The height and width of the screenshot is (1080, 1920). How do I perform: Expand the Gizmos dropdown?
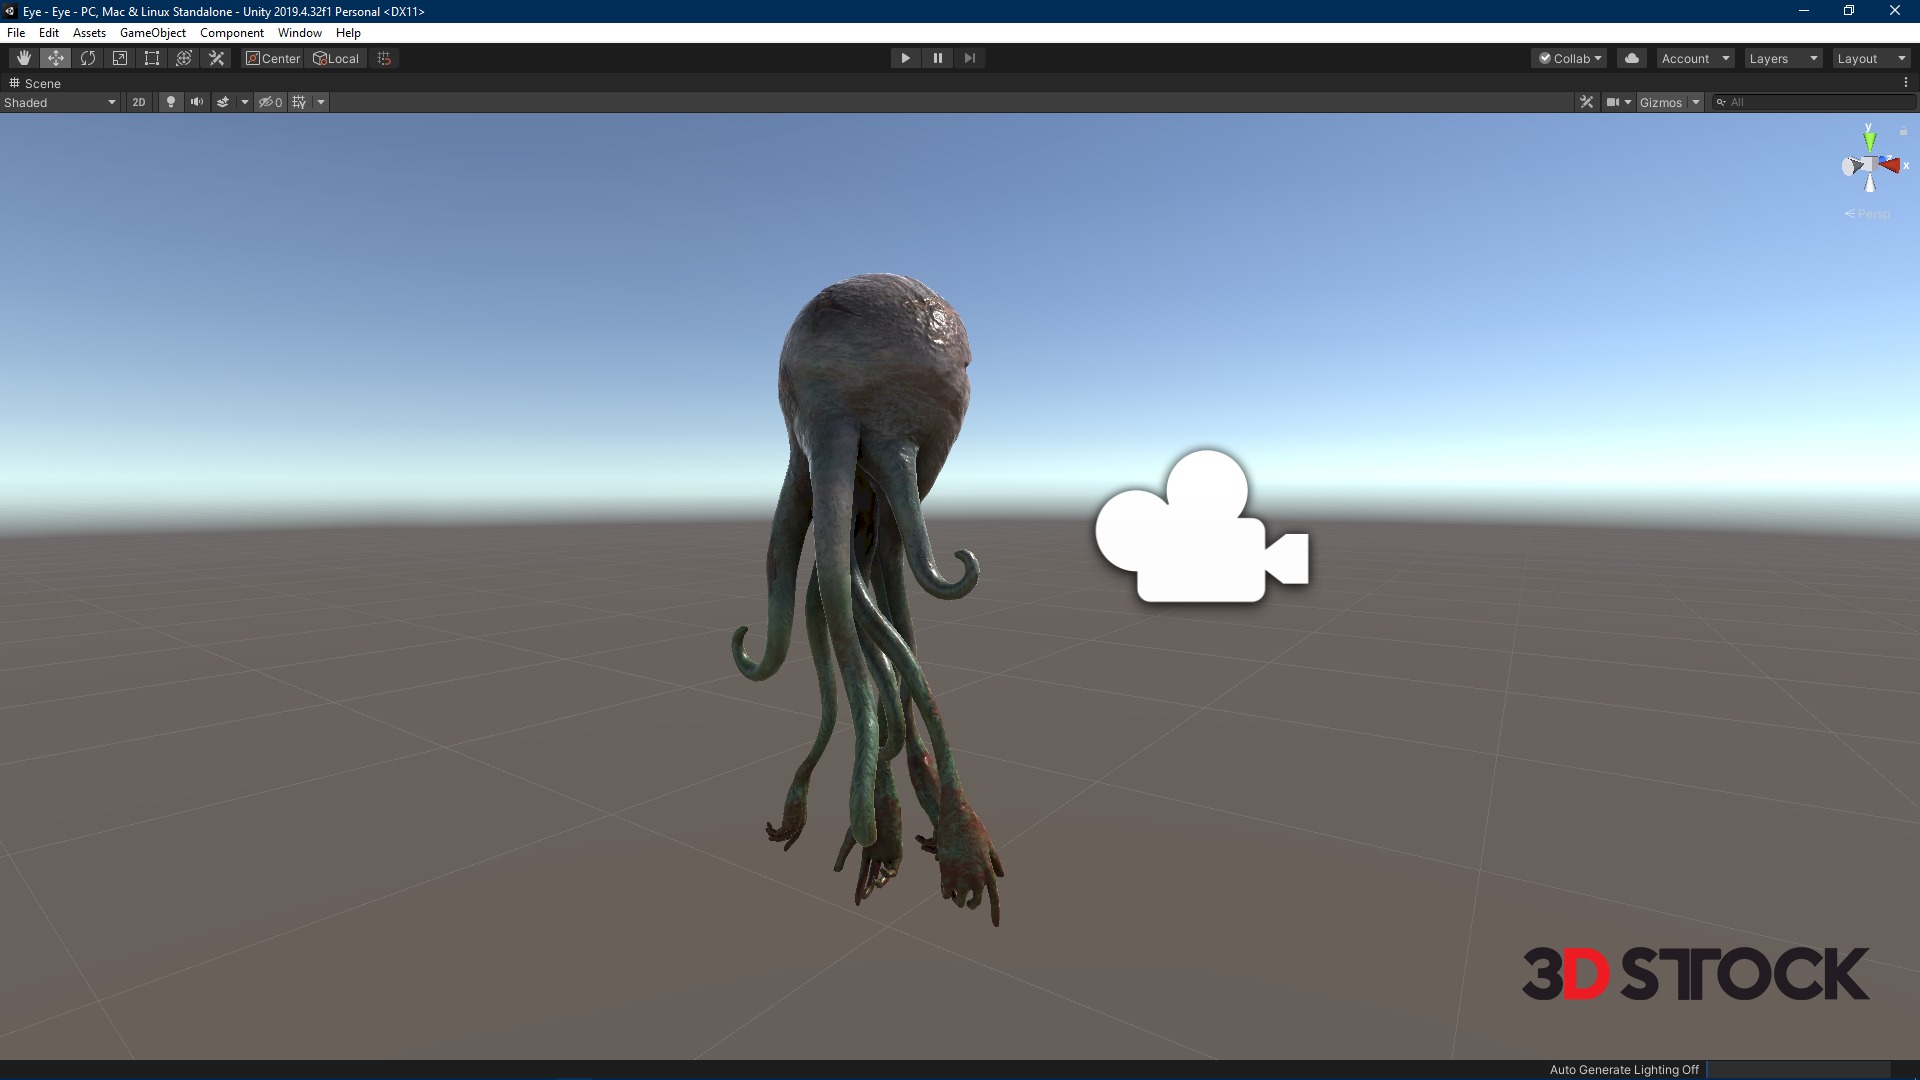pos(1695,102)
